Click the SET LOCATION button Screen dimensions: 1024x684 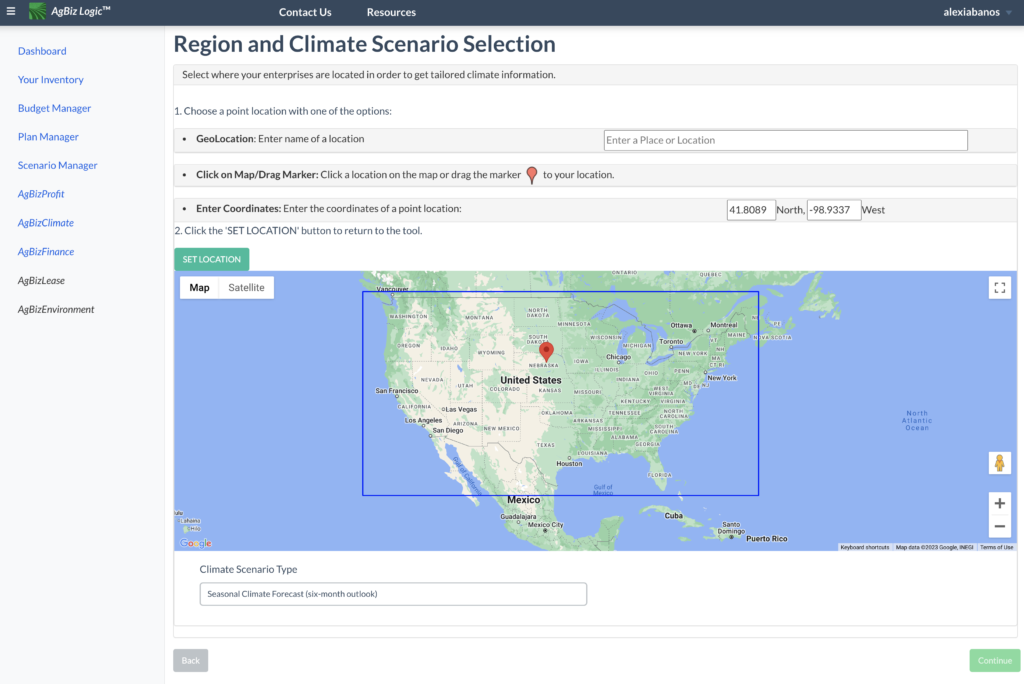pyautogui.click(x=212, y=259)
